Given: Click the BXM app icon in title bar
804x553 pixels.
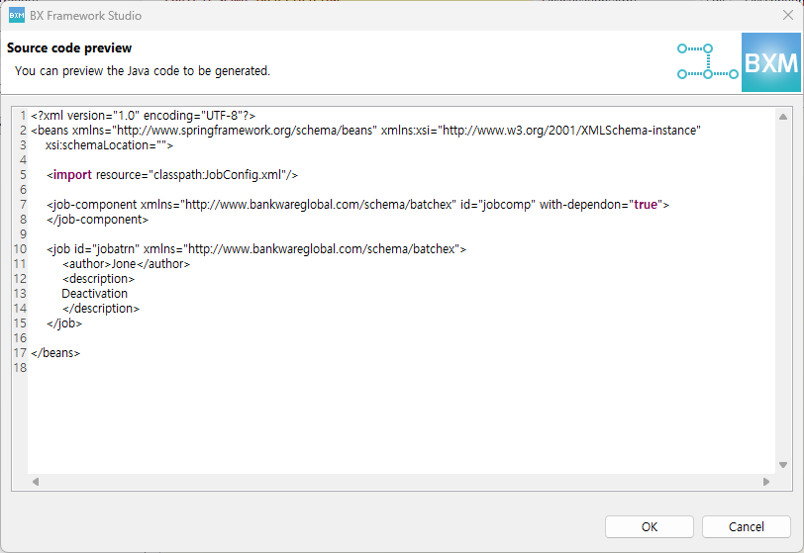Looking at the screenshot, I should (16, 16).
